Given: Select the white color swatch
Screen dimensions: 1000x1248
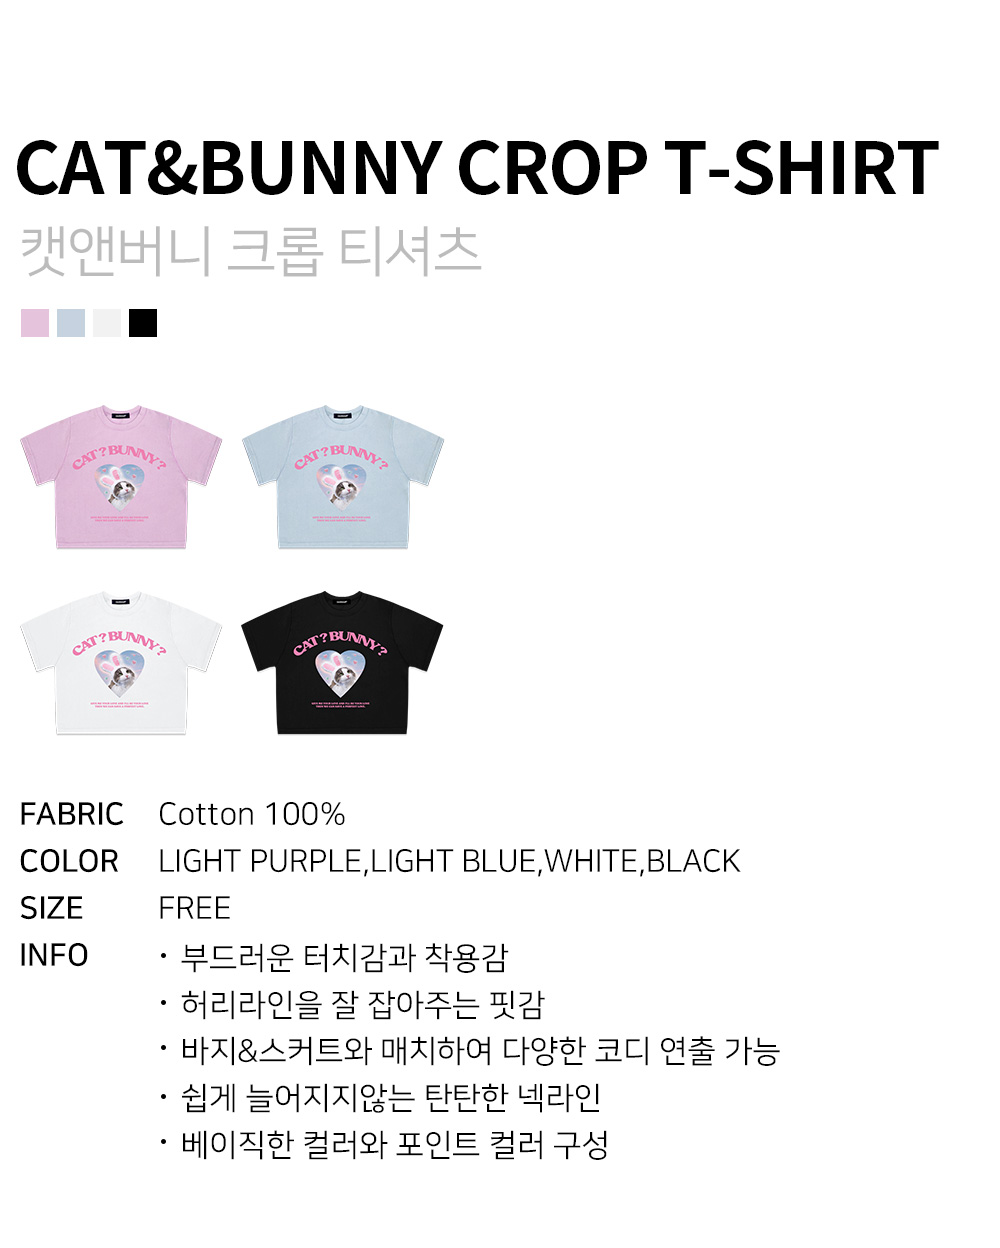Looking at the screenshot, I should pyautogui.click(x=107, y=323).
